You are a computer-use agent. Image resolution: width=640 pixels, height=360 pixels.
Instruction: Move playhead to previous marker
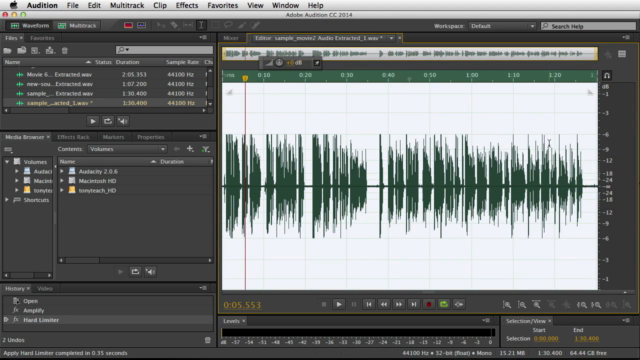[x=369, y=304]
